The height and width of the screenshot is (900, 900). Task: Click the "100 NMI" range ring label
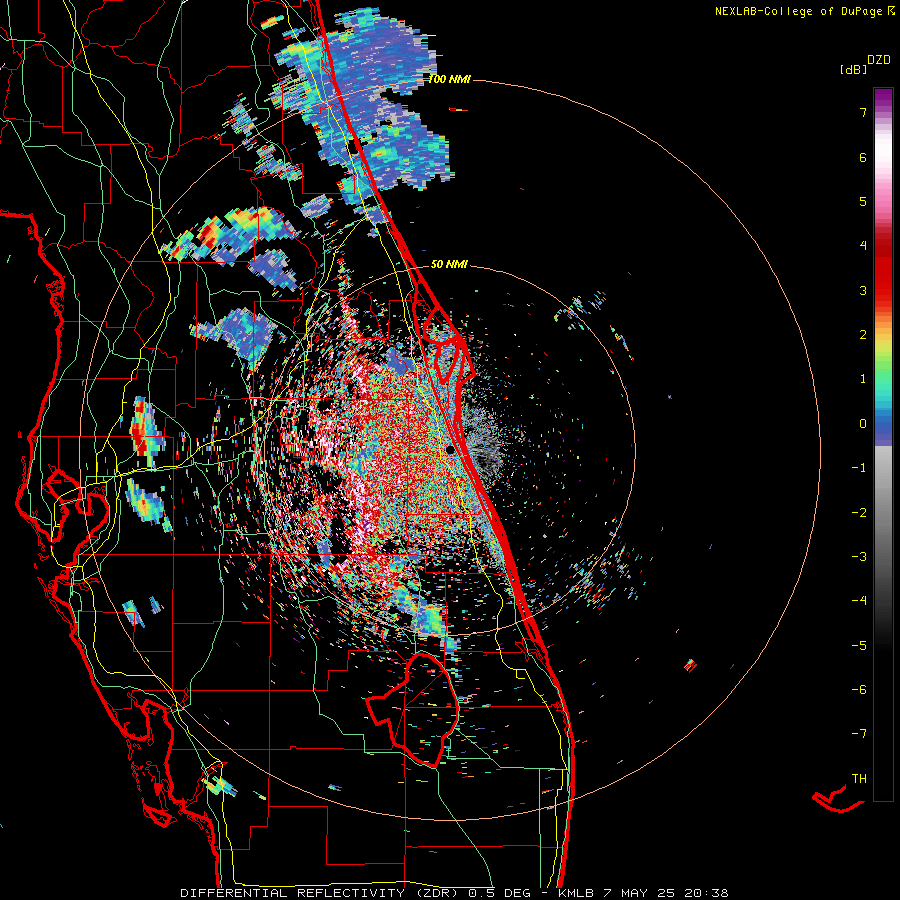point(449,79)
